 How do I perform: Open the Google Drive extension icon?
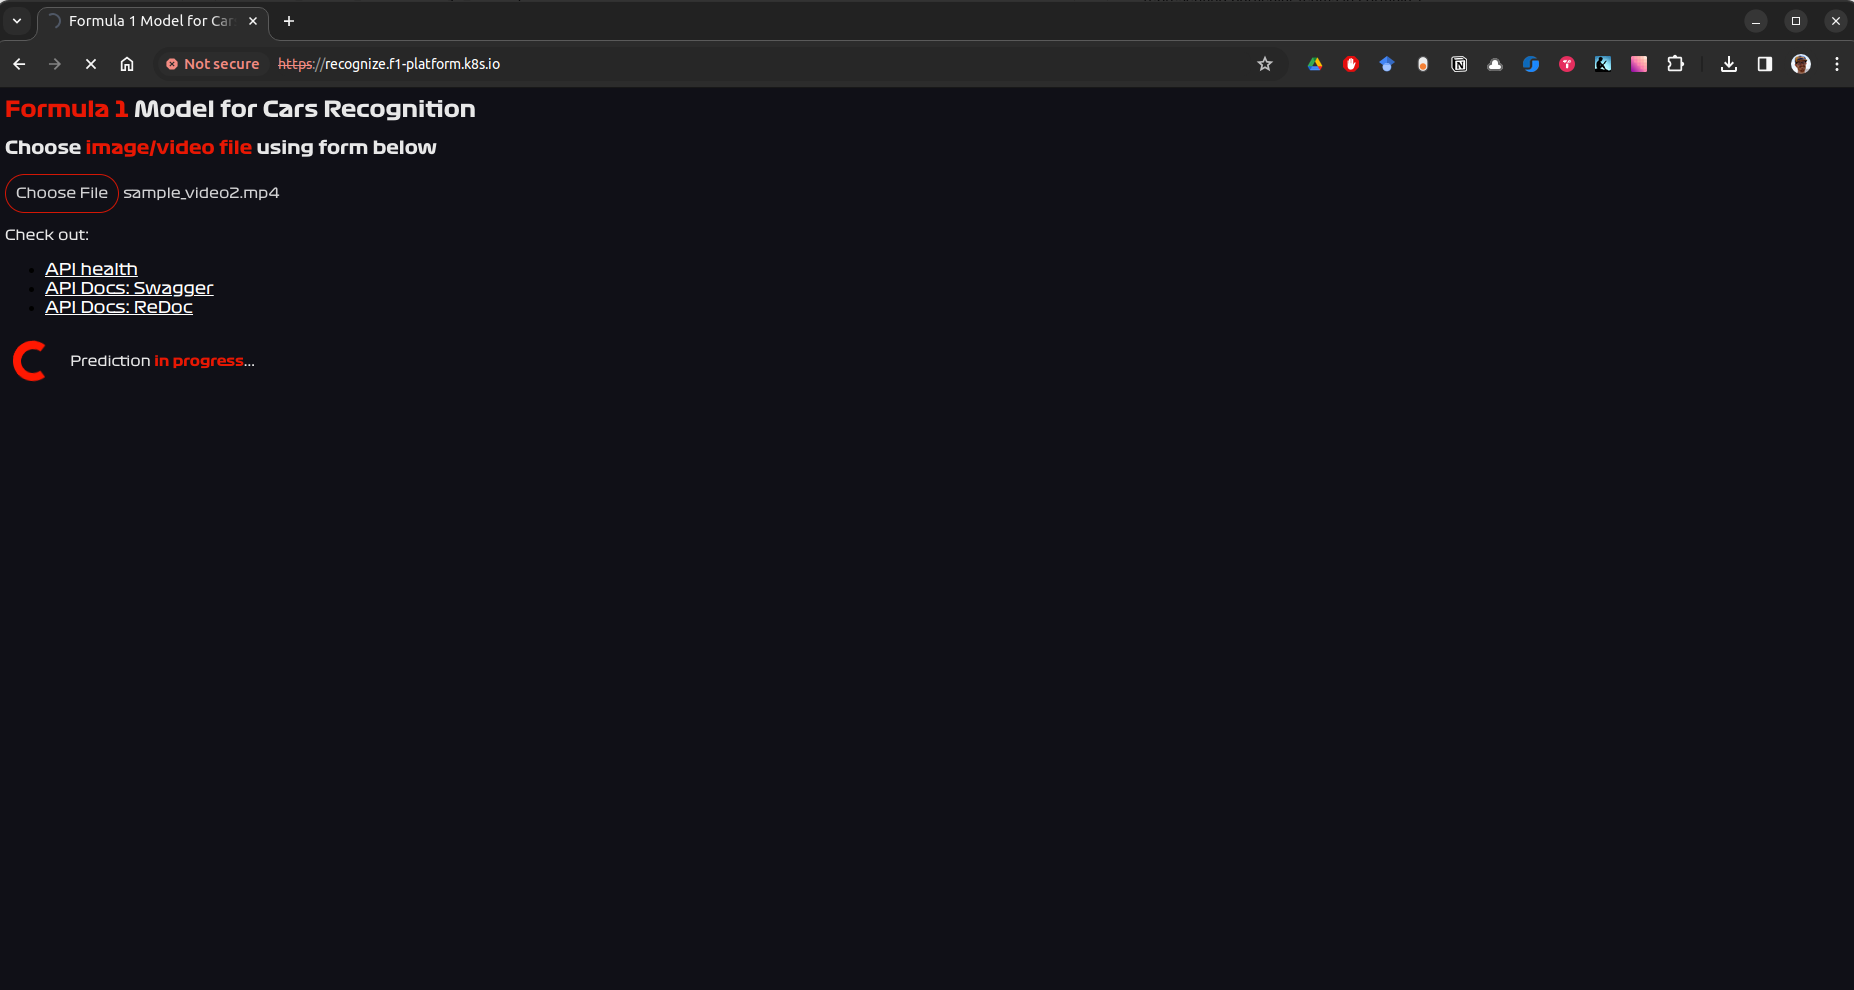click(1315, 64)
